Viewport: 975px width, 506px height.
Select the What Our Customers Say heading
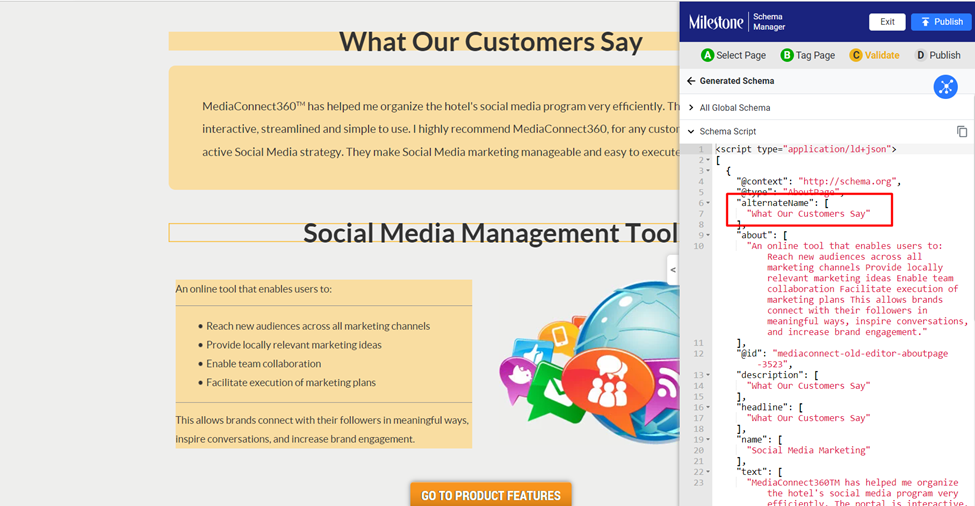point(491,42)
